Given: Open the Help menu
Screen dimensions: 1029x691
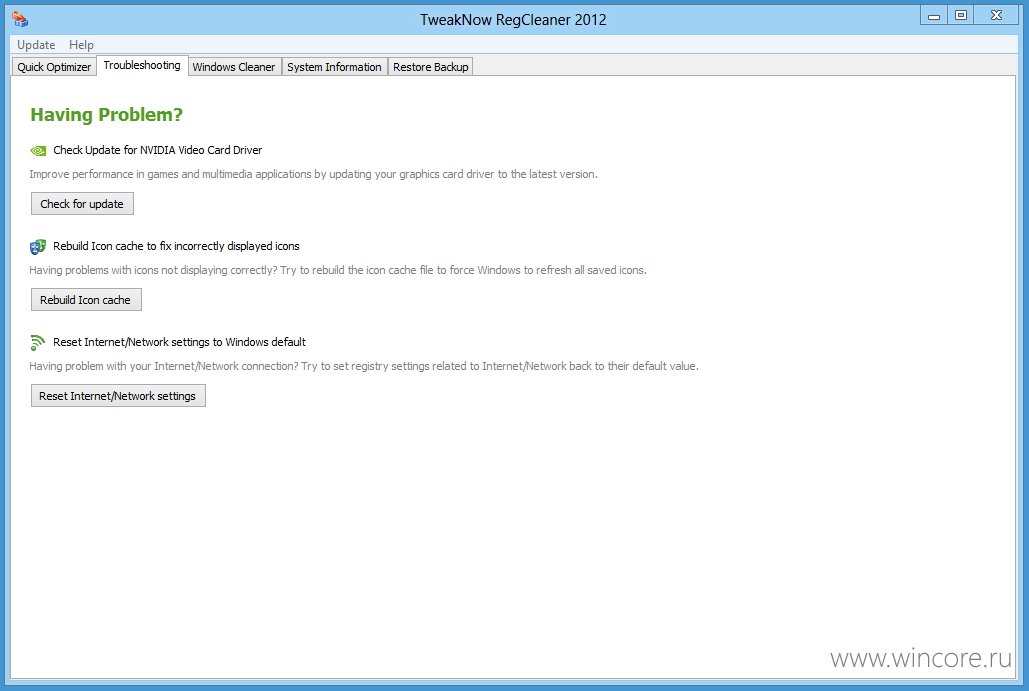Looking at the screenshot, I should pyautogui.click(x=81, y=45).
